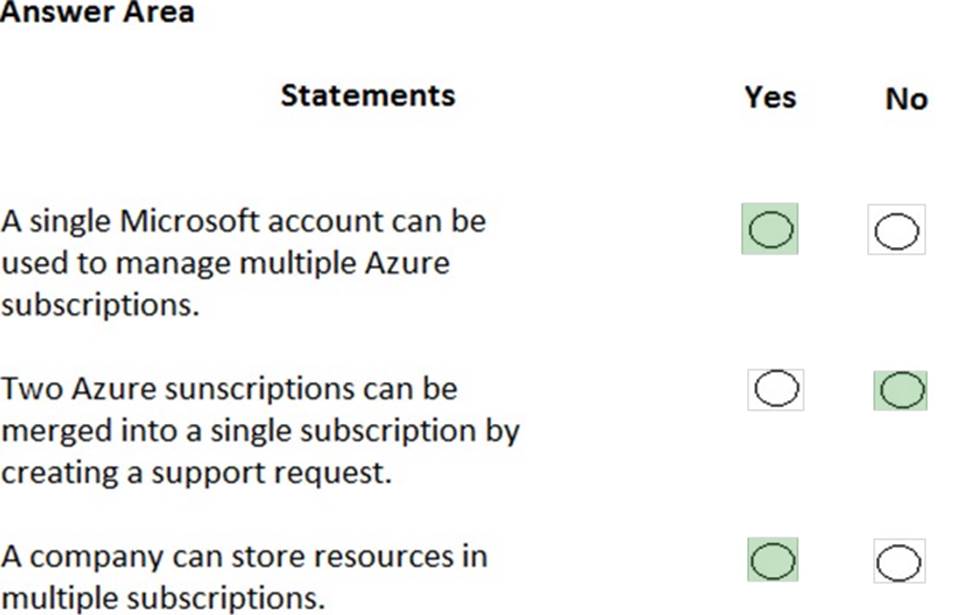Select No for the single Microsoft account statement

tap(896, 231)
